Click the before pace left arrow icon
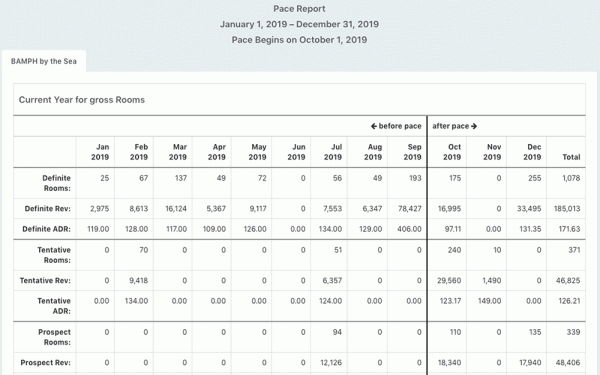 374,126
